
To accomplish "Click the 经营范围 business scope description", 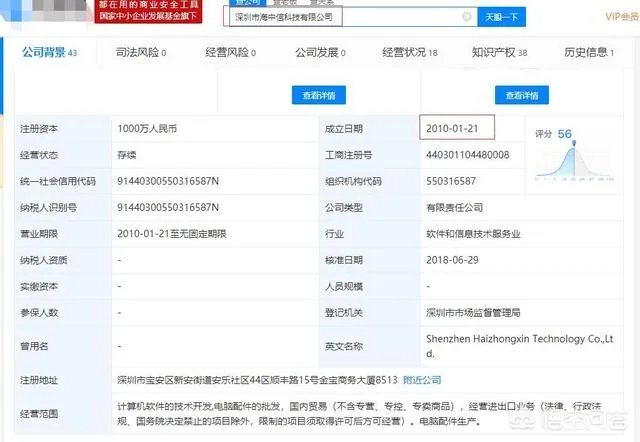I will click(359, 413).
